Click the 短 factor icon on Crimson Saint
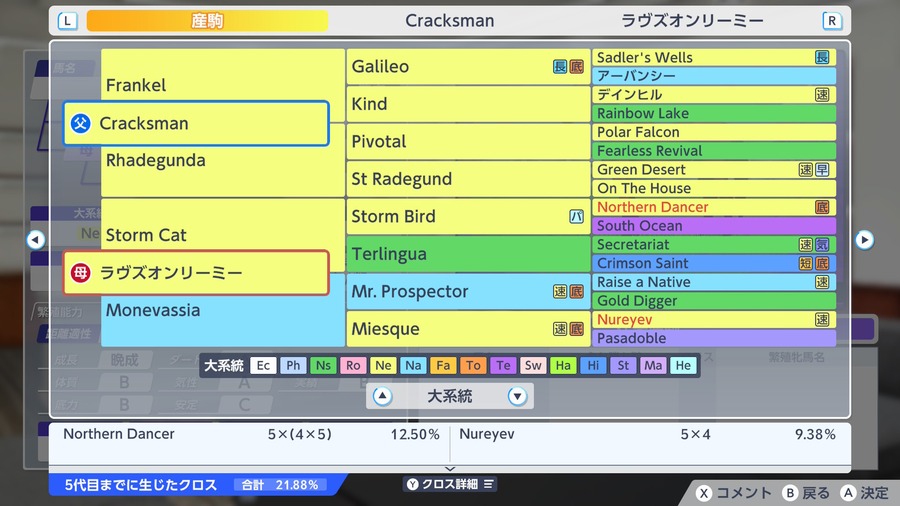The height and width of the screenshot is (506, 900). click(x=806, y=263)
